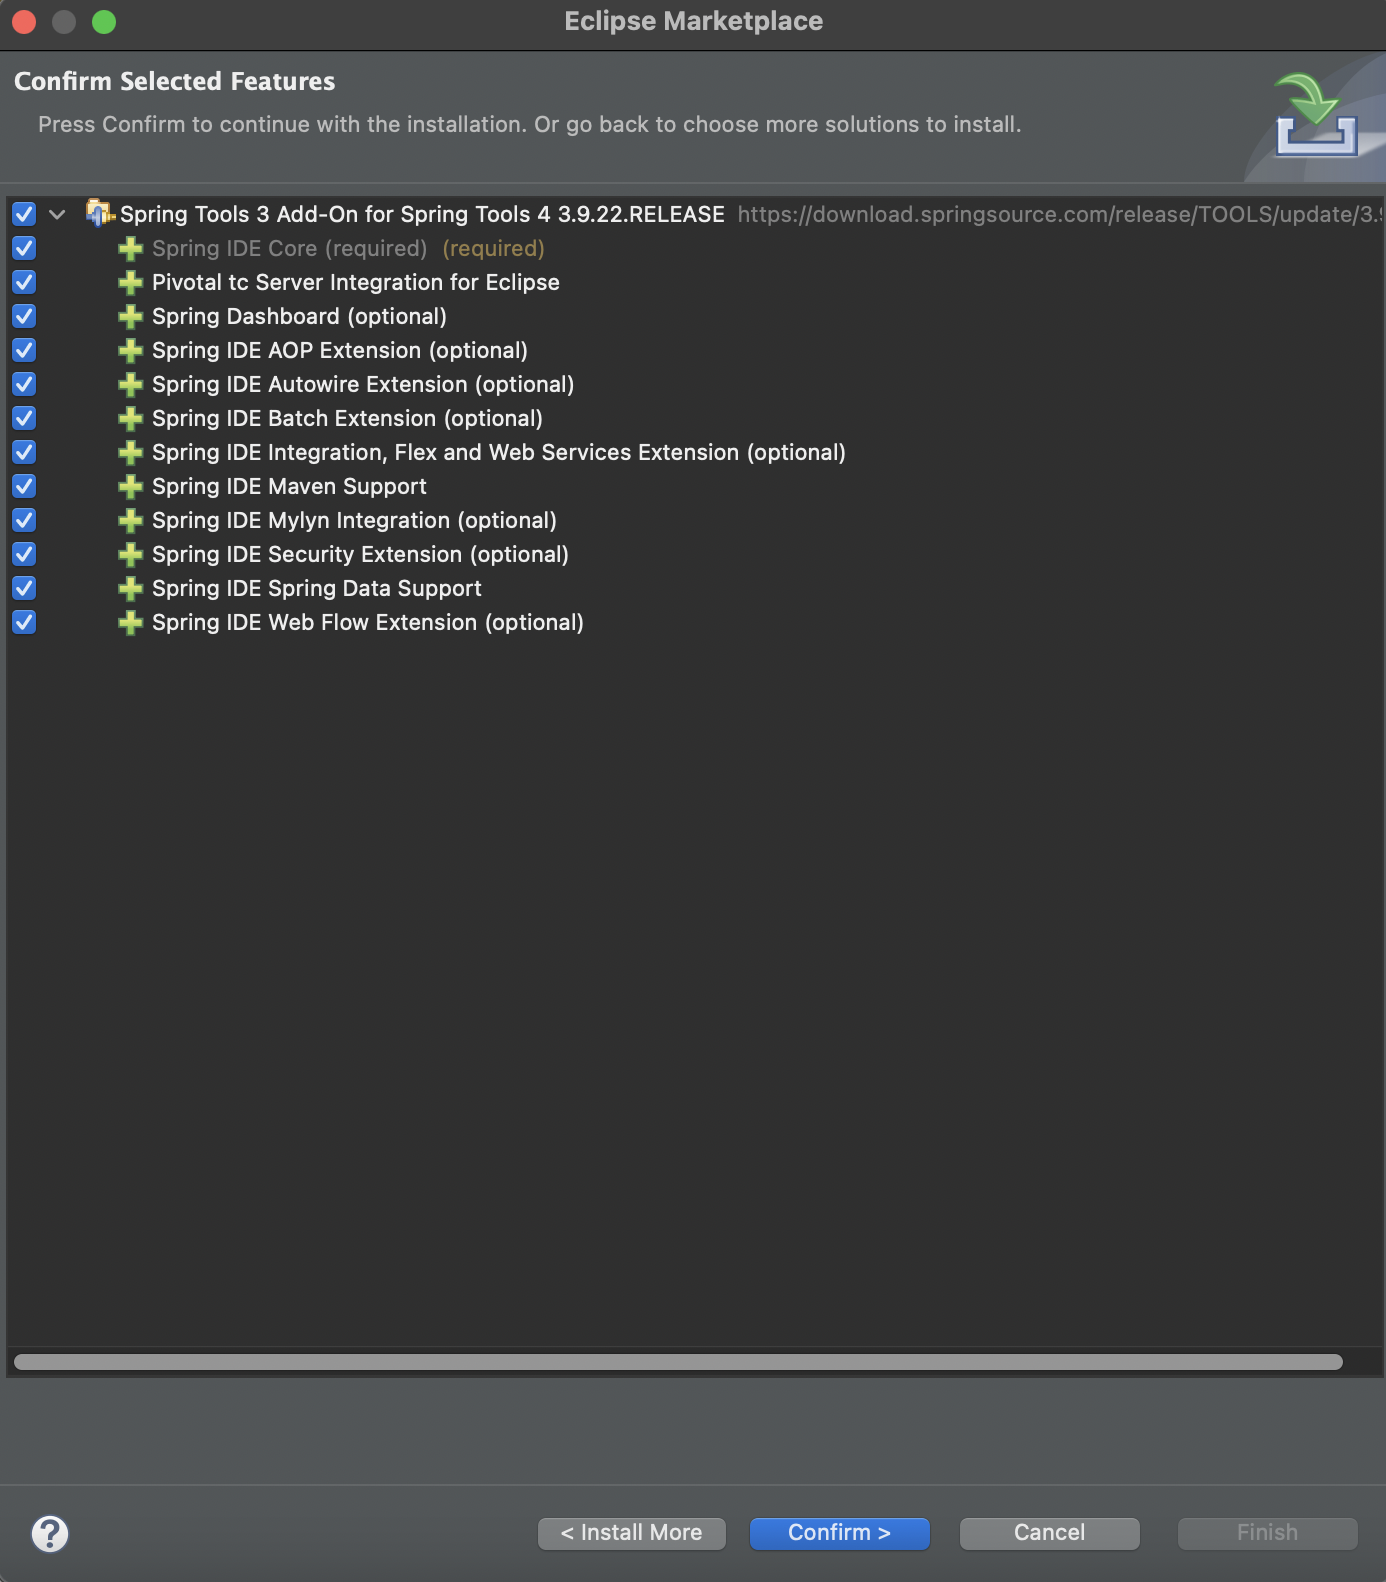Click the plus icon beside Spring IDE Core

[130, 249]
